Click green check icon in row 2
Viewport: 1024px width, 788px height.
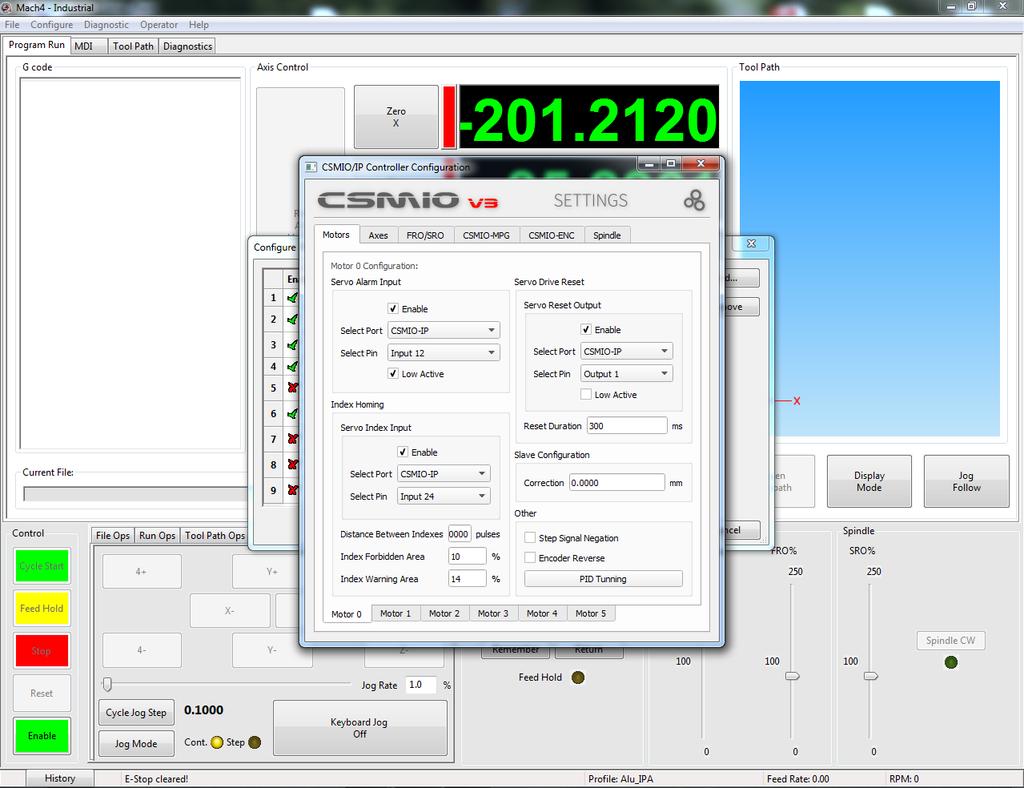293,319
